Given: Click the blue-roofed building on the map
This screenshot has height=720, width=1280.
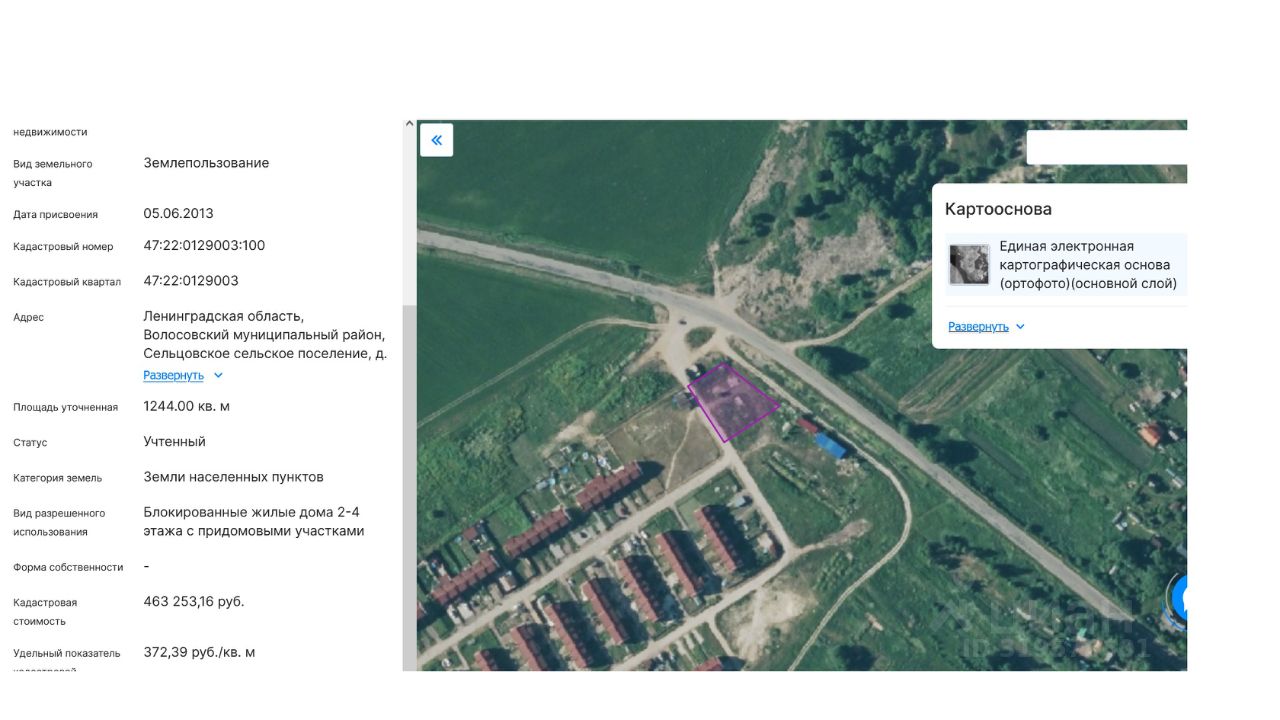Looking at the screenshot, I should (830, 445).
